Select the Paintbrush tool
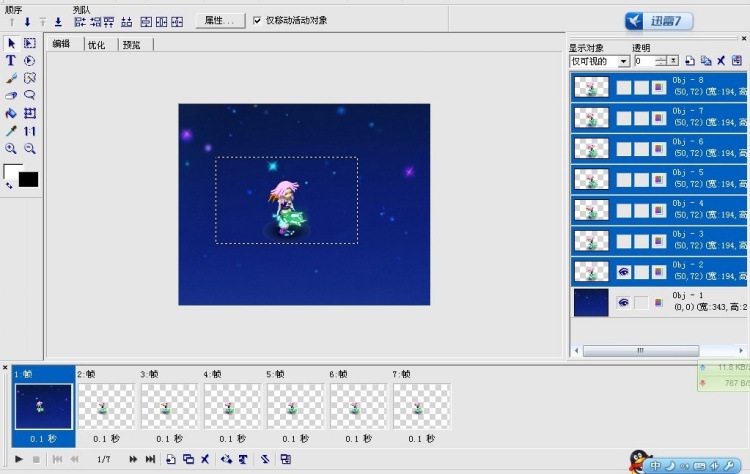This screenshot has width=750, height=474. (11, 78)
